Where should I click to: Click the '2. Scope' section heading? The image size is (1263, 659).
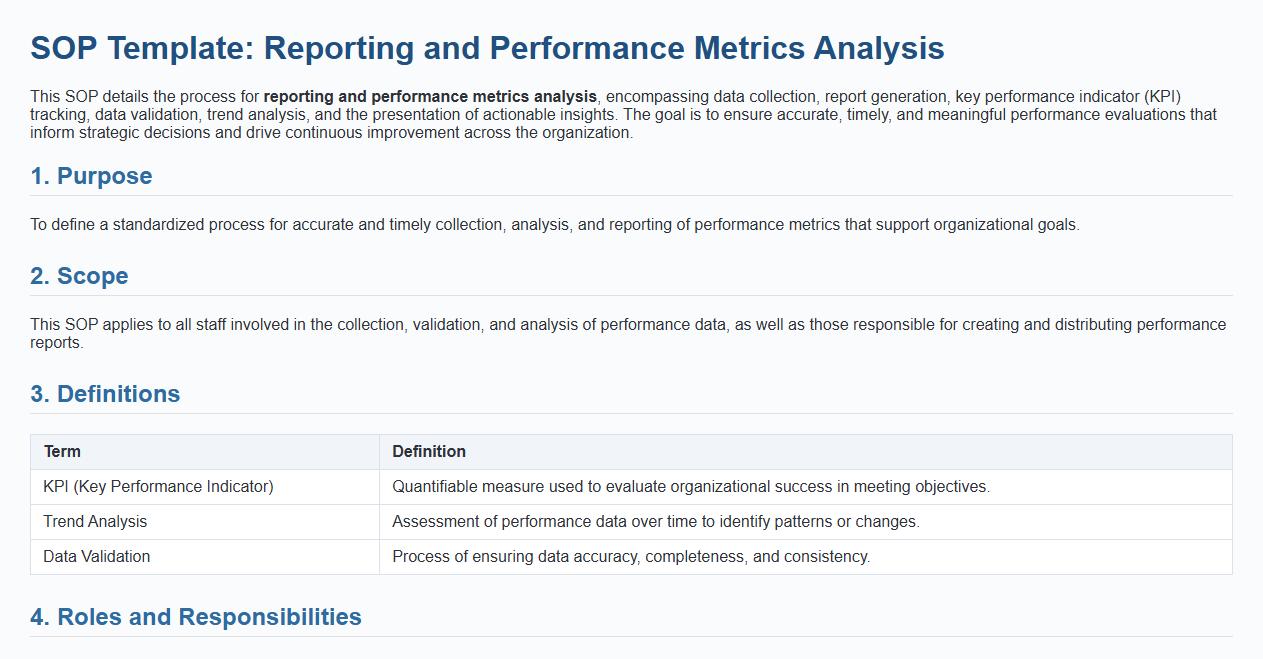79,276
